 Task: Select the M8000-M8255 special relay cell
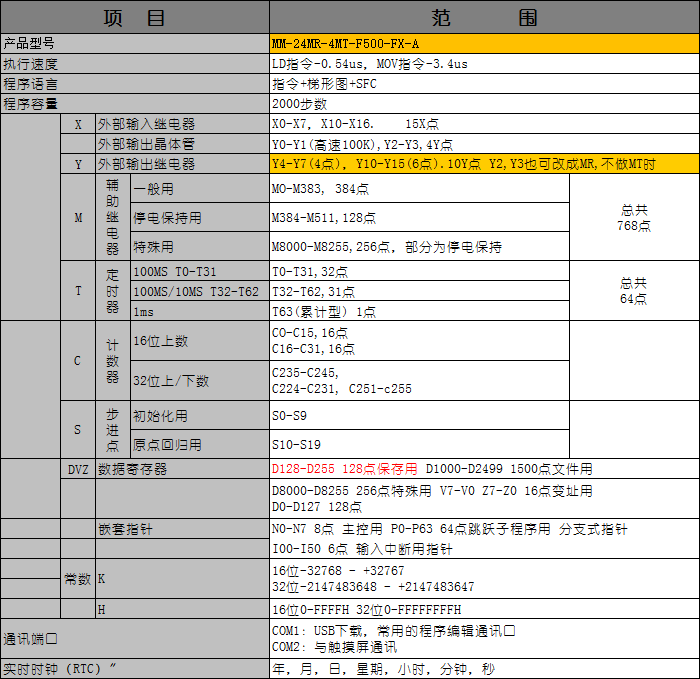pyautogui.click(x=419, y=247)
